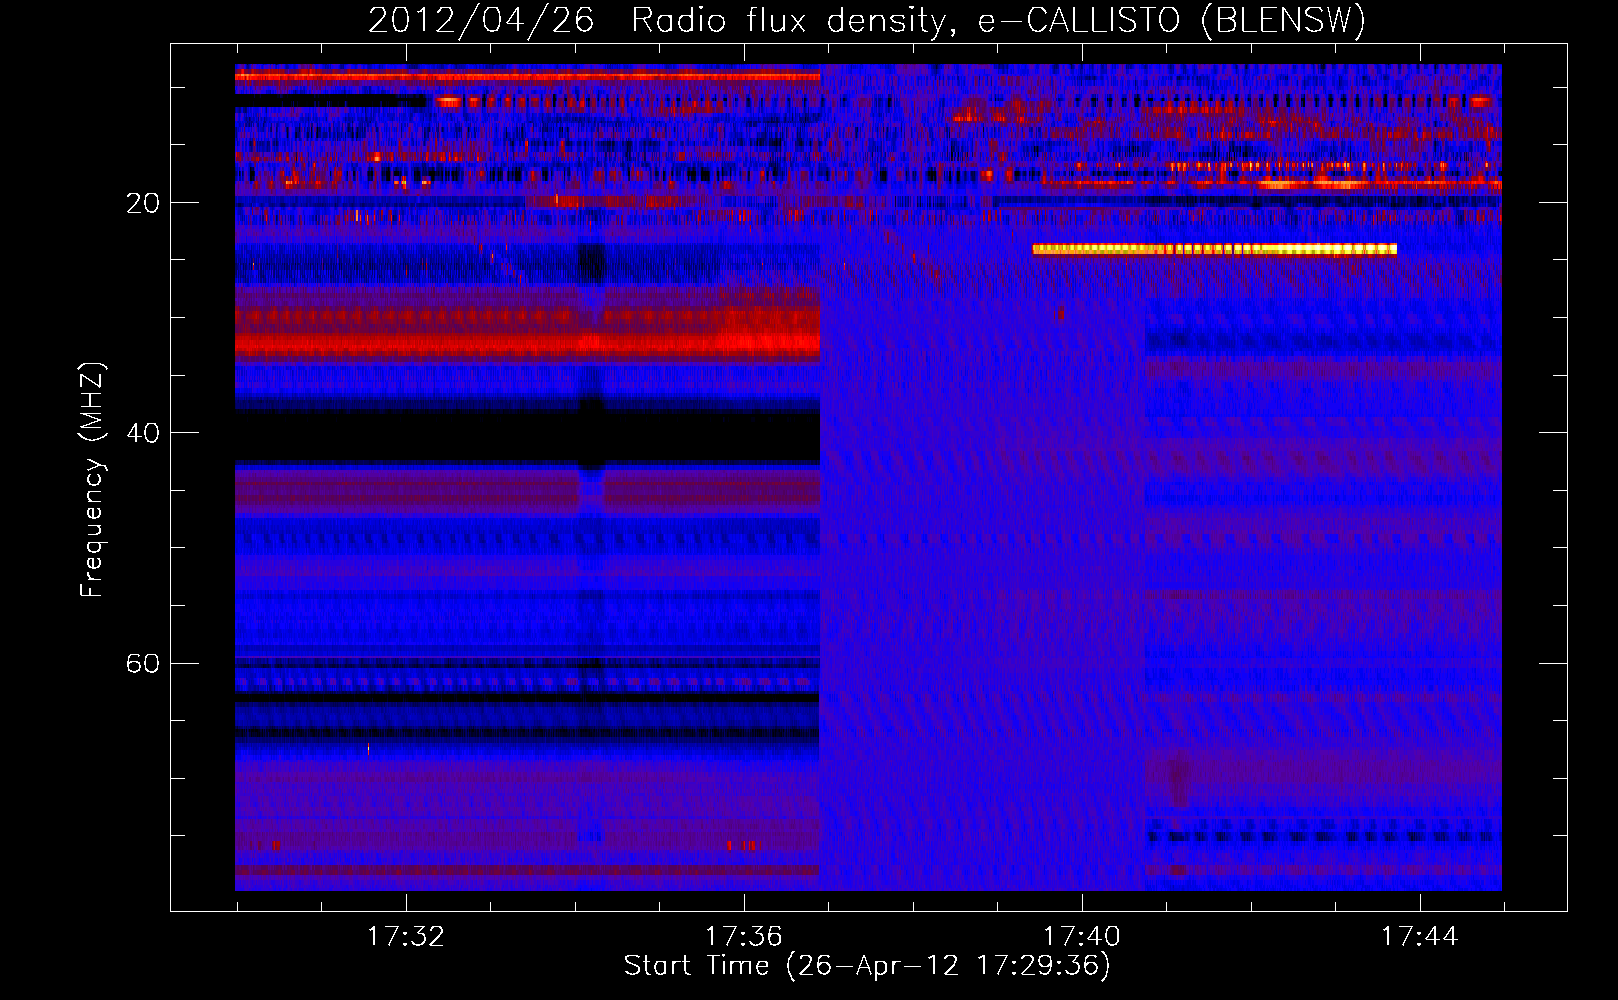Click the 17:36 time tick label
Viewport: 1618px width, 1000px height.
[x=744, y=936]
